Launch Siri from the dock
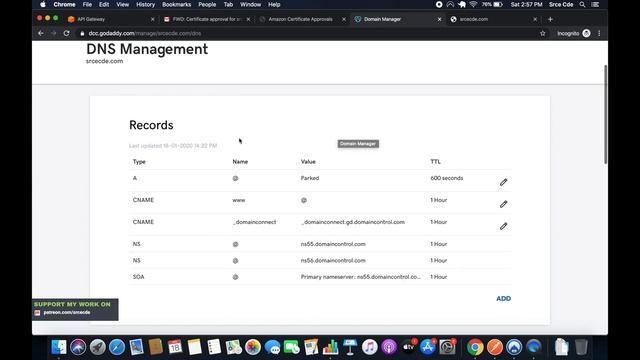The height and width of the screenshot is (360, 640). [x=78, y=347]
